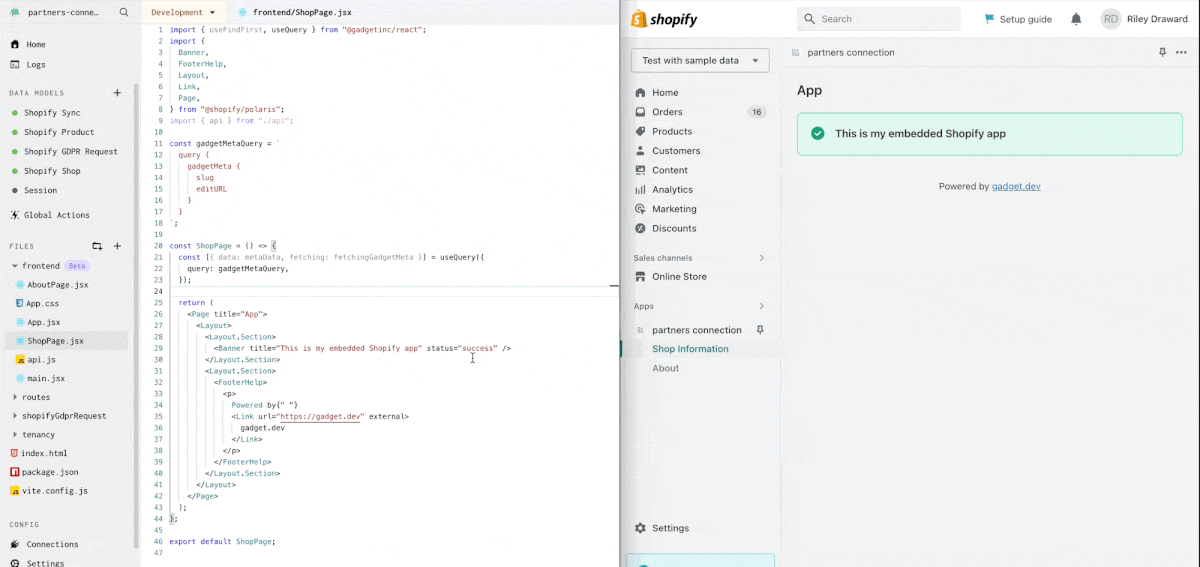Viewport: 1200px width, 567px height.
Task: Unpin partners connection app in sidebar
Action: click(x=760, y=330)
